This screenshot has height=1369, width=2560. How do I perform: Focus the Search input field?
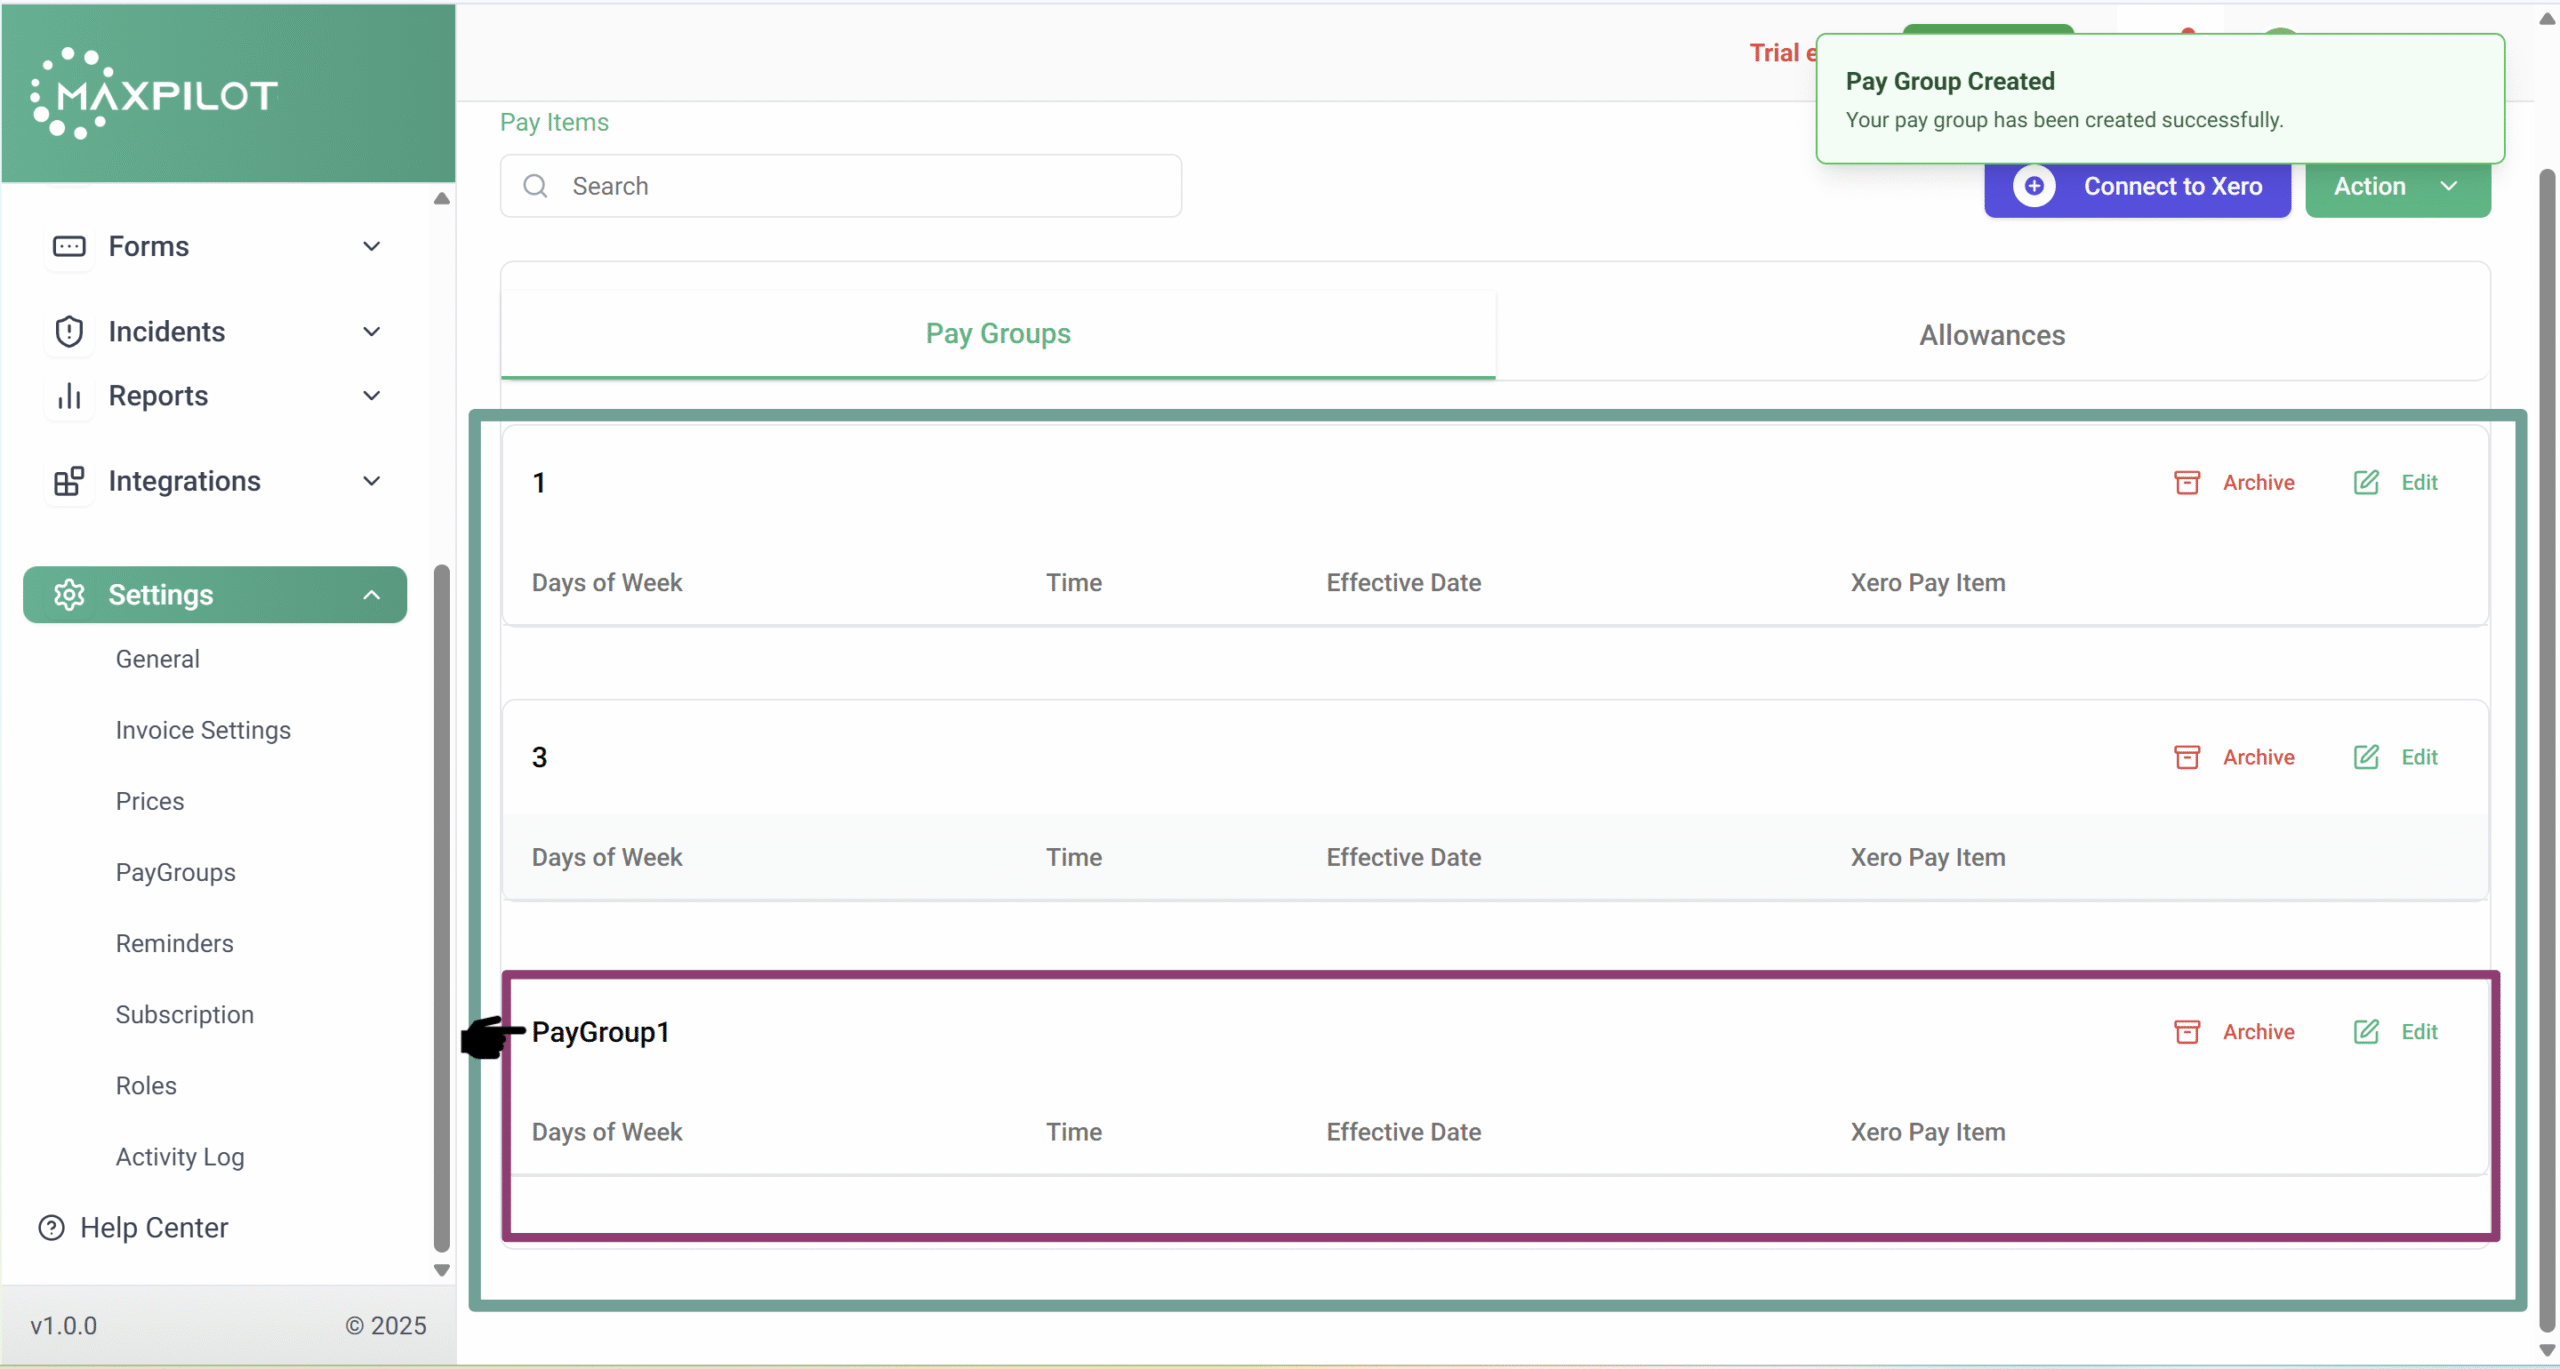pos(860,186)
